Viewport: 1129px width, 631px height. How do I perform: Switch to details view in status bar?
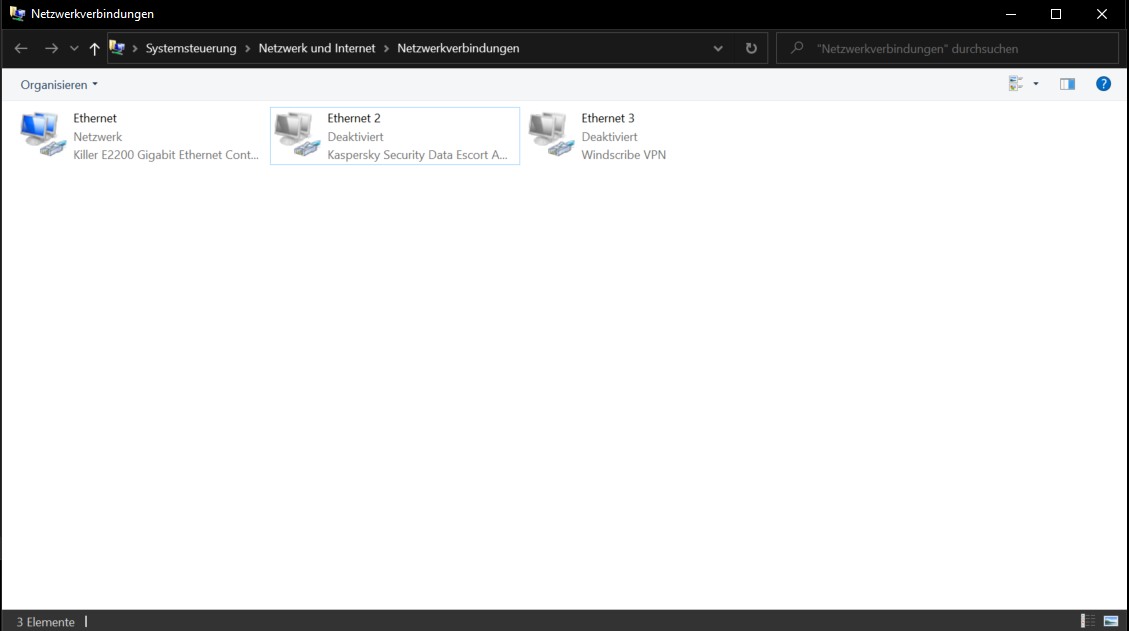pos(1088,621)
